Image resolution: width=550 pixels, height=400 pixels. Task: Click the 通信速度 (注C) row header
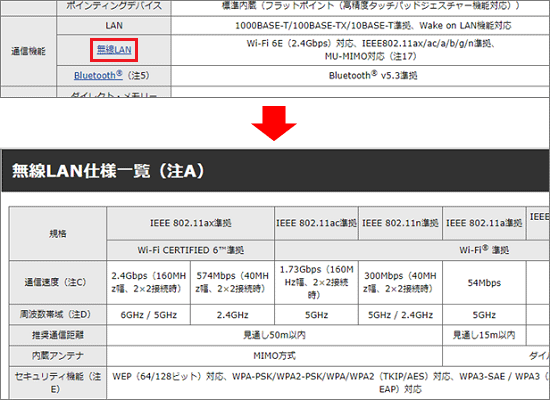58,282
